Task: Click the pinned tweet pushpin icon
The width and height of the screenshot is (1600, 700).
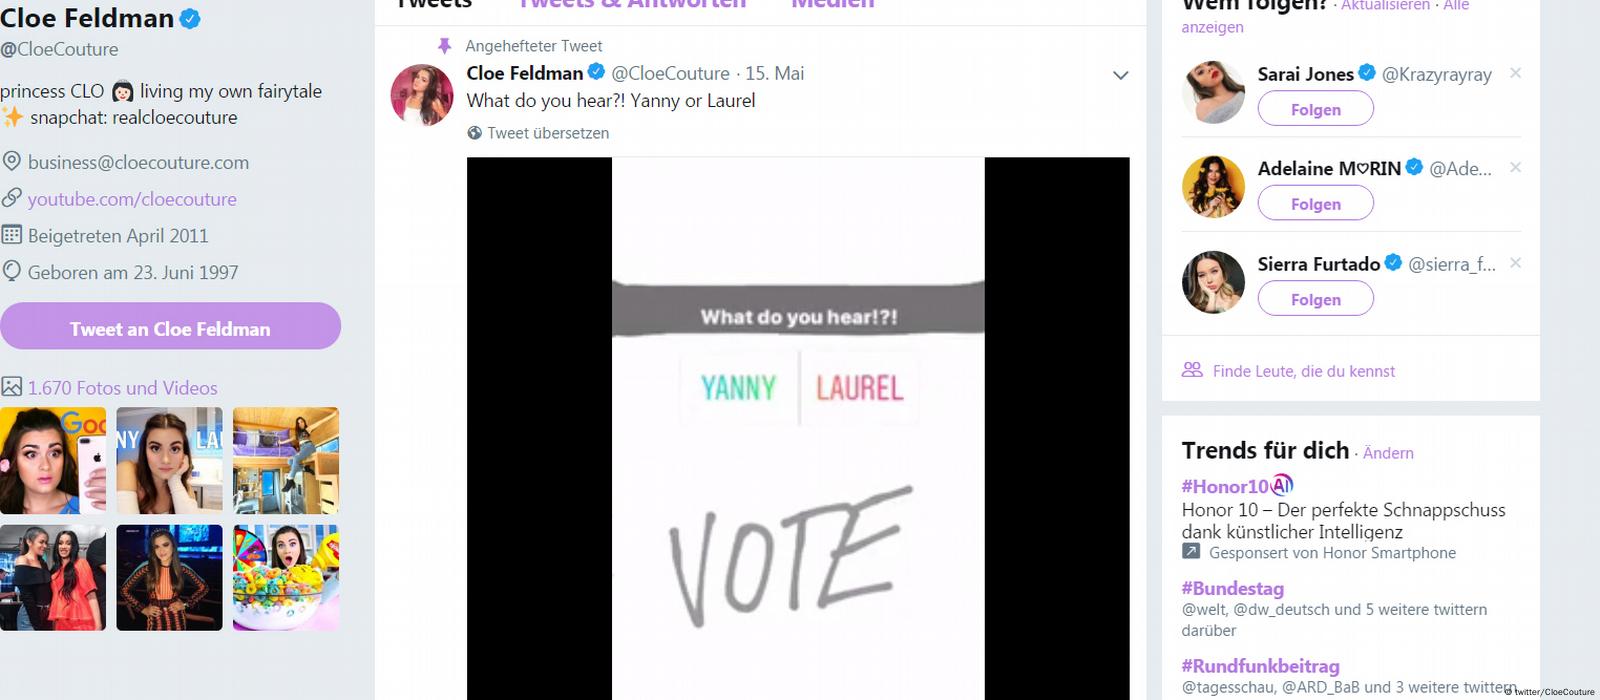Action: pos(445,46)
